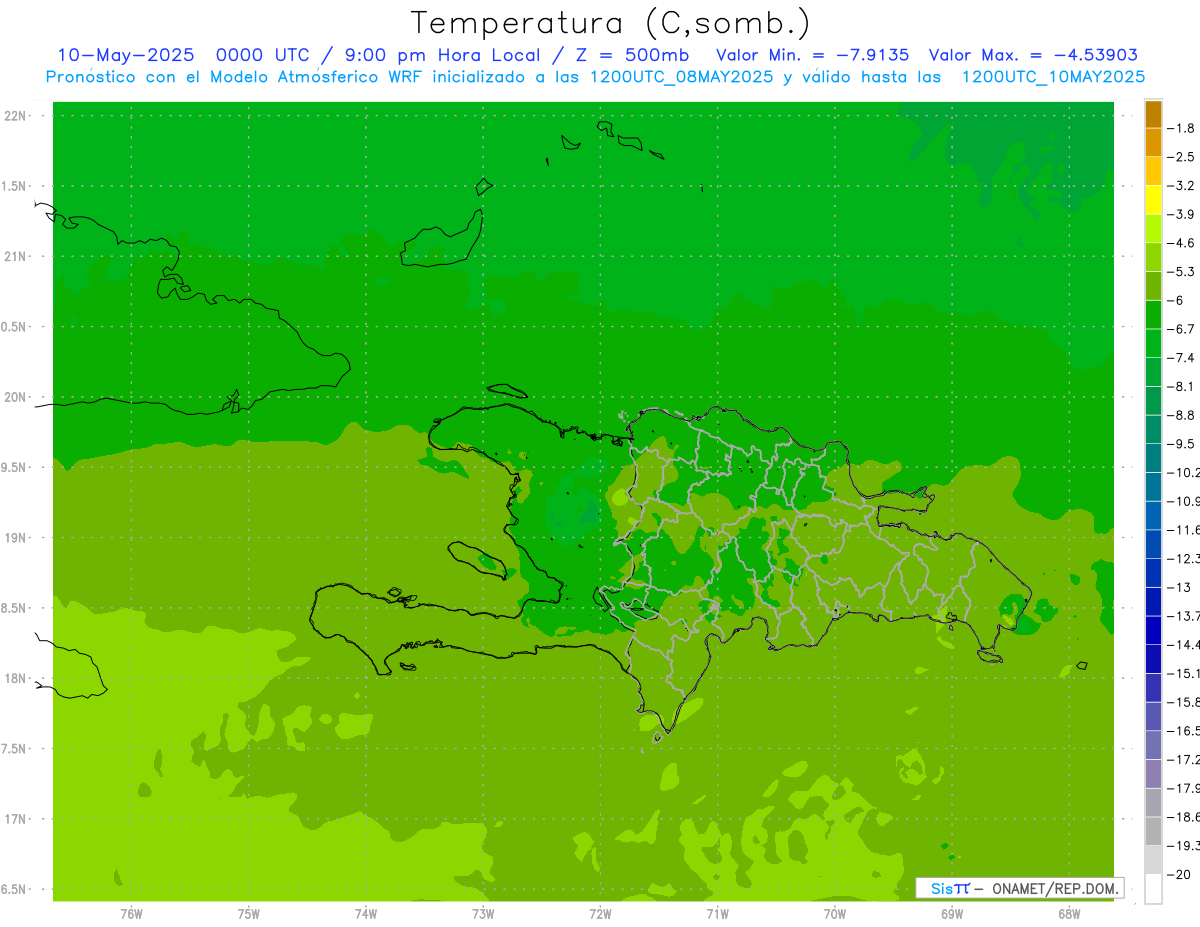Viewport: 1200px width, 927px height.
Task: Click the '70W' longitude label
Action: [835, 913]
